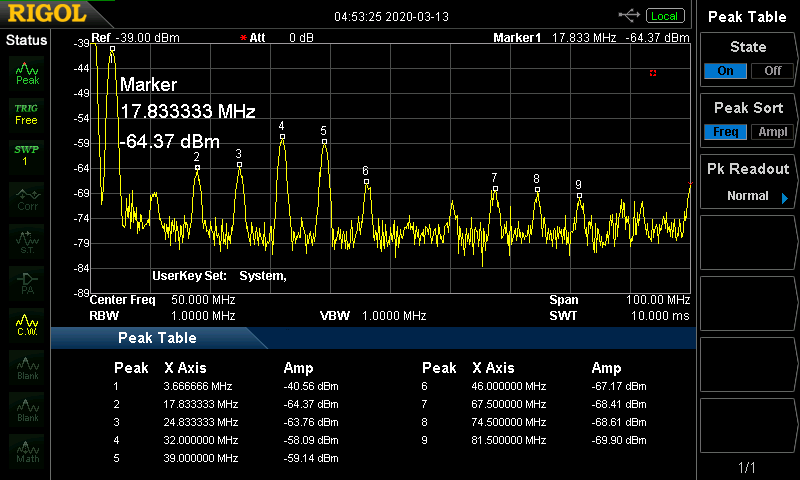The height and width of the screenshot is (480, 800).
Task: Click the Local mode indicator
Action: [664, 16]
